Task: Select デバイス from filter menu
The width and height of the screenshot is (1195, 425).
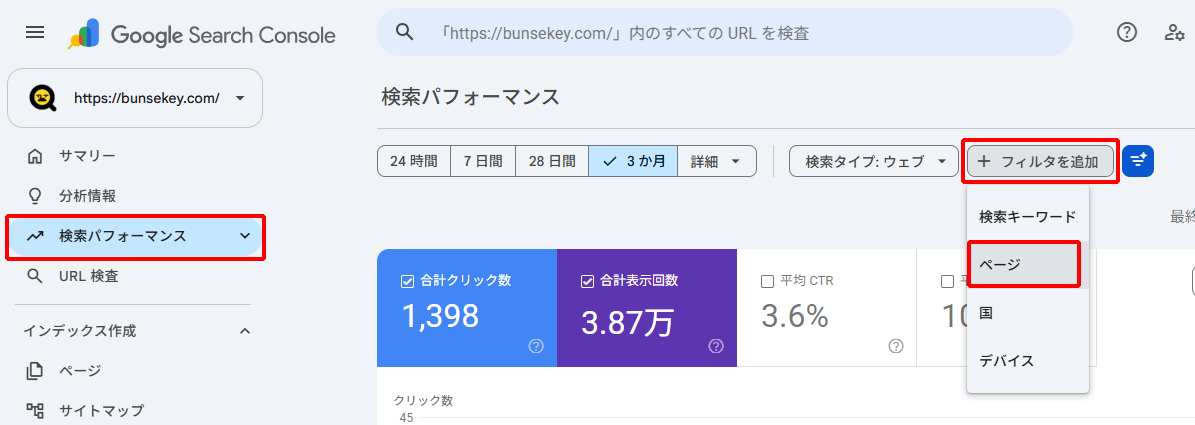Action: [1027, 361]
